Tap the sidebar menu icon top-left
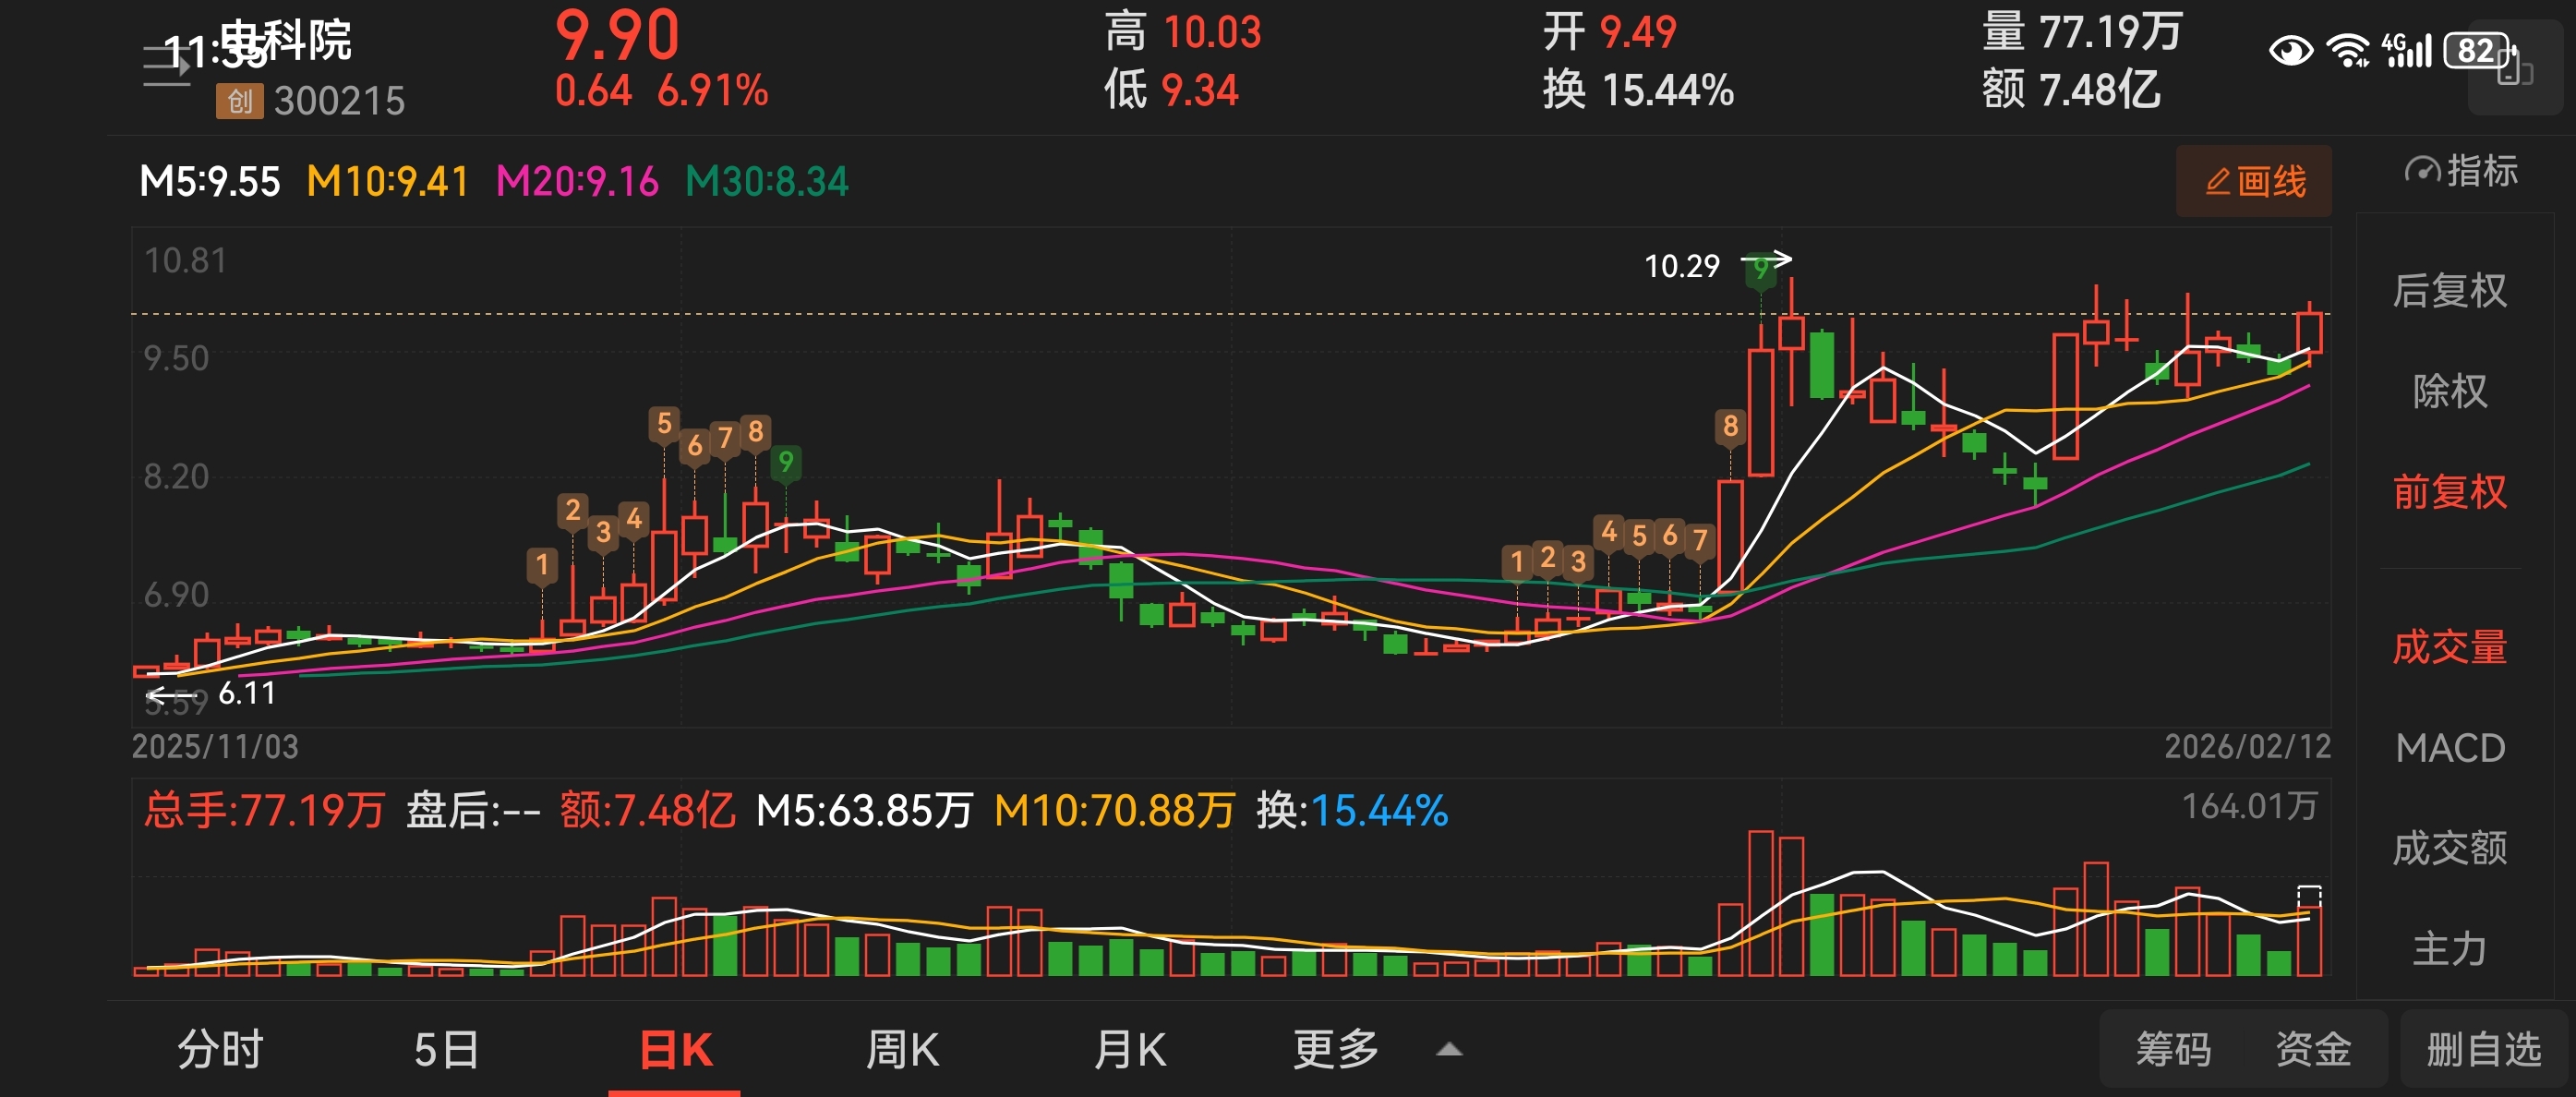The width and height of the screenshot is (2576, 1097). pos(165,66)
